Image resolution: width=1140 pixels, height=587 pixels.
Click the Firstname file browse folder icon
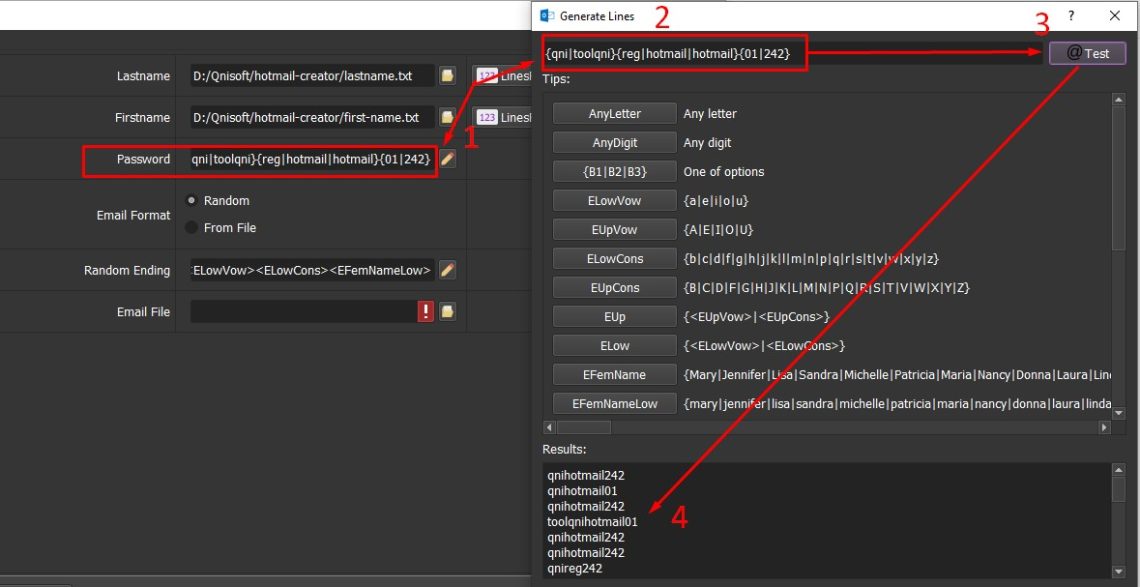(448, 118)
